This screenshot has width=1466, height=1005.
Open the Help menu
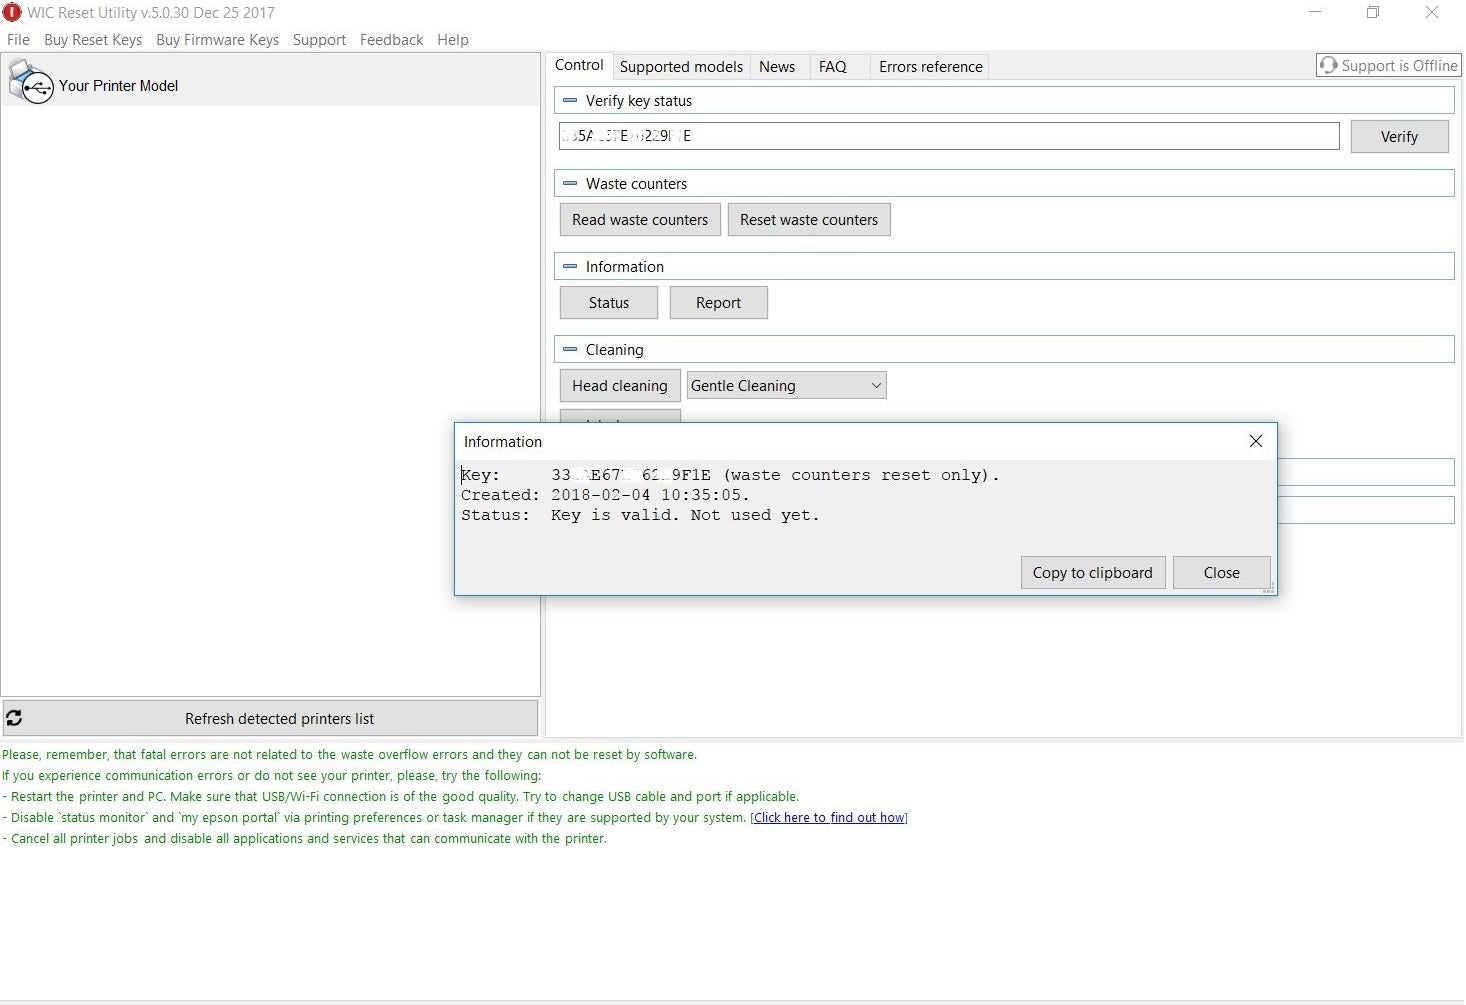tap(452, 39)
